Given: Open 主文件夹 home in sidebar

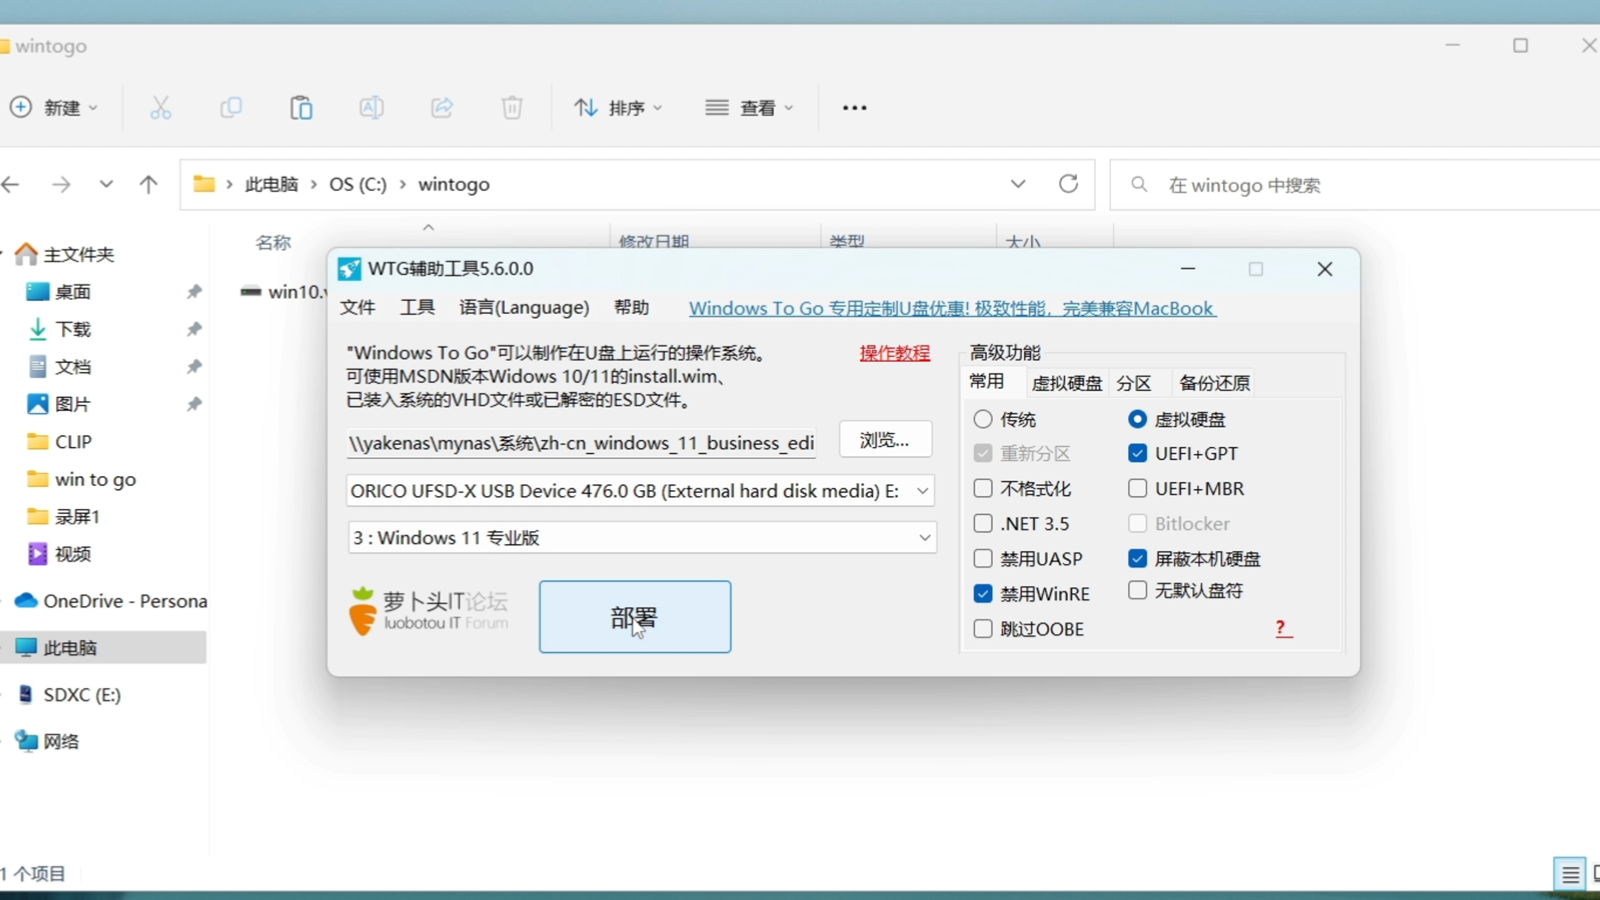Looking at the screenshot, I should pyautogui.click(x=66, y=254).
